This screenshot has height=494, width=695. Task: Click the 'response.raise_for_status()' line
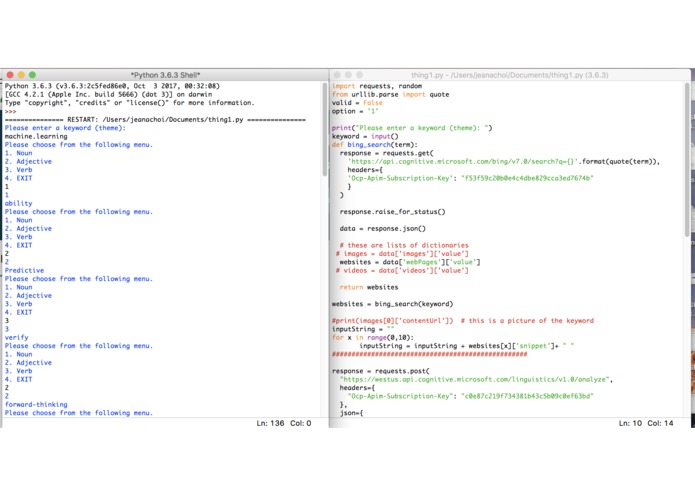click(x=392, y=212)
